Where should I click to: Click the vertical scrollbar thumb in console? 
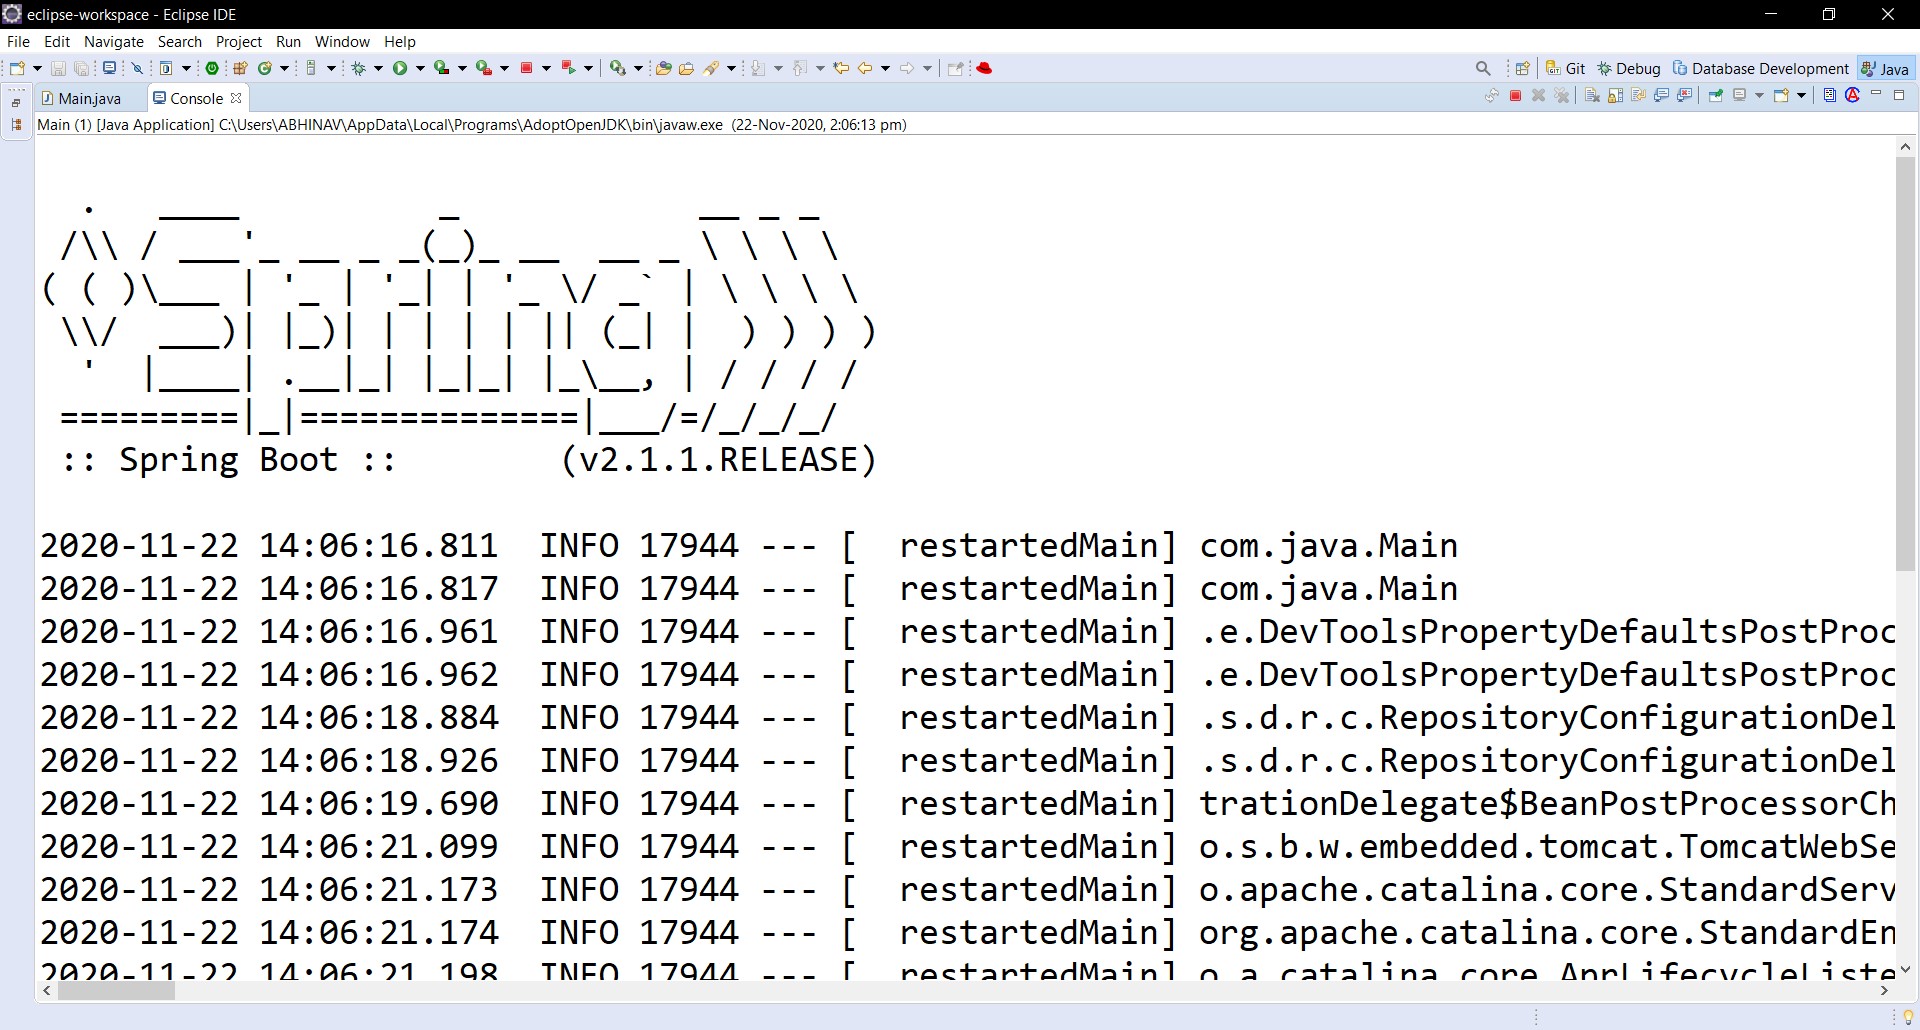1905,364
